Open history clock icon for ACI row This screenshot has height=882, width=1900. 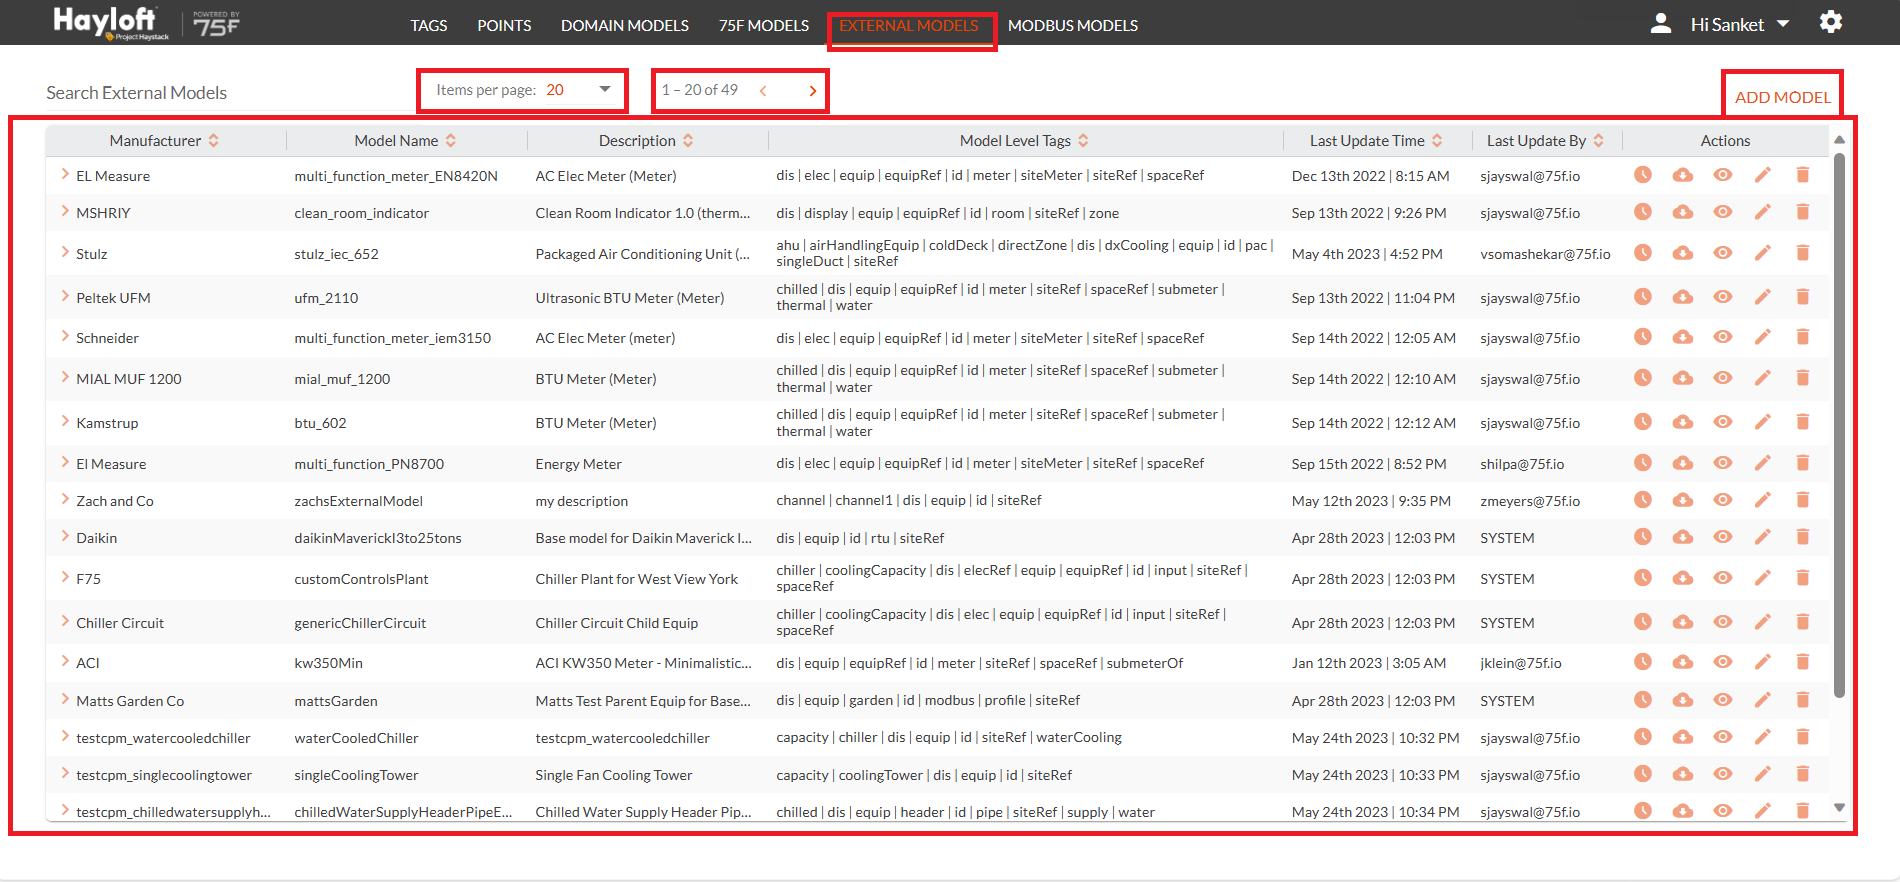pos(1642,662)
